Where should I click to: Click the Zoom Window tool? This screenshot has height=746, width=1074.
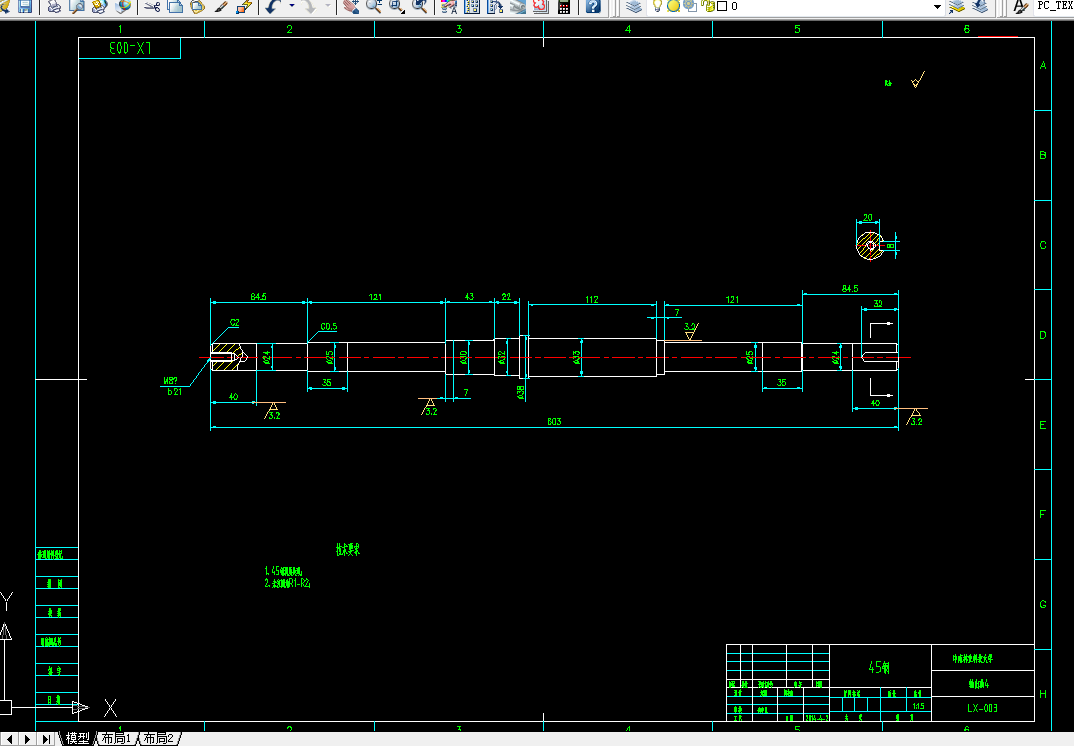tap(397, 6)
